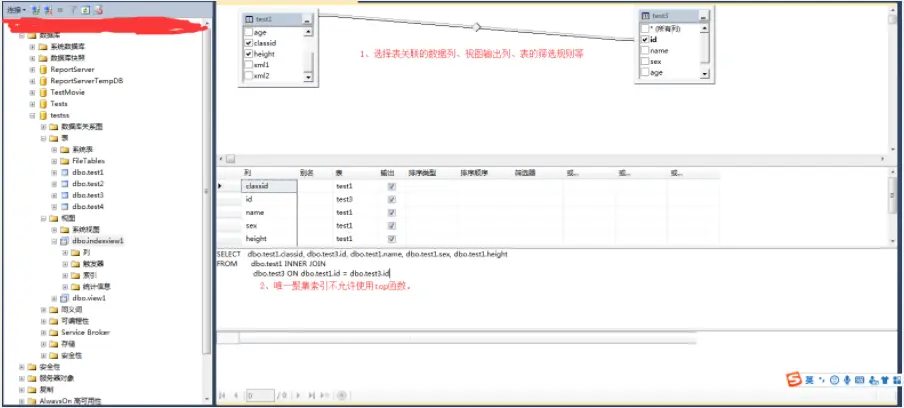The height and width of the screenshot is (408, 904).
Task: Select the TestMovie database icon
Action: pos(43,92)
